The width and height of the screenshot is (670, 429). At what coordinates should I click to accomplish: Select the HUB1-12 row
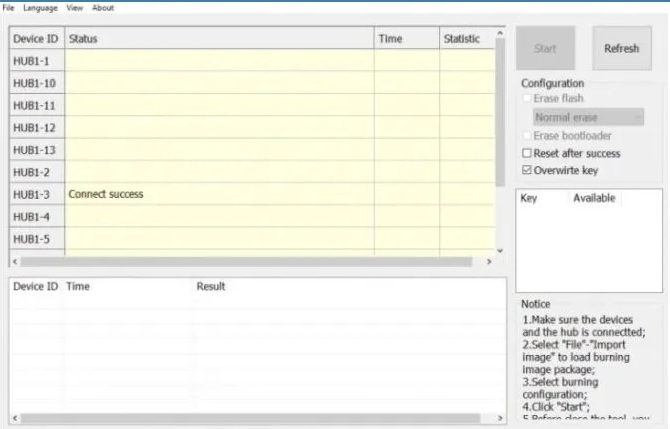tap(252, 127)
